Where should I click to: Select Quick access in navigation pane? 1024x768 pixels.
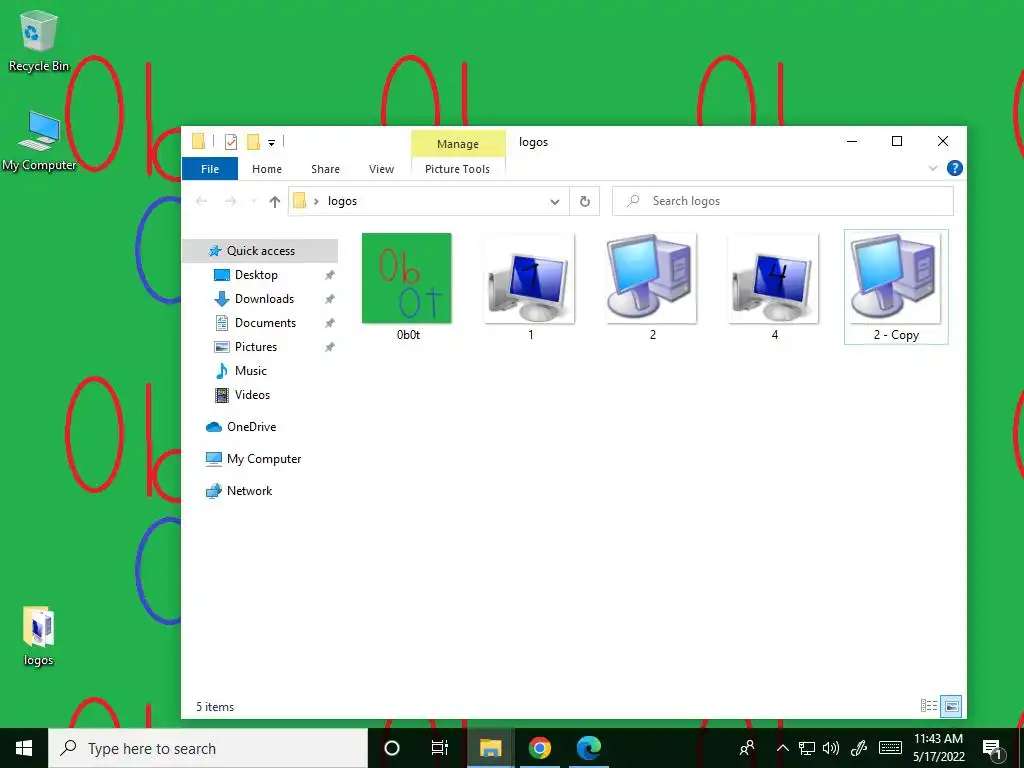click(x=260, y=251)
